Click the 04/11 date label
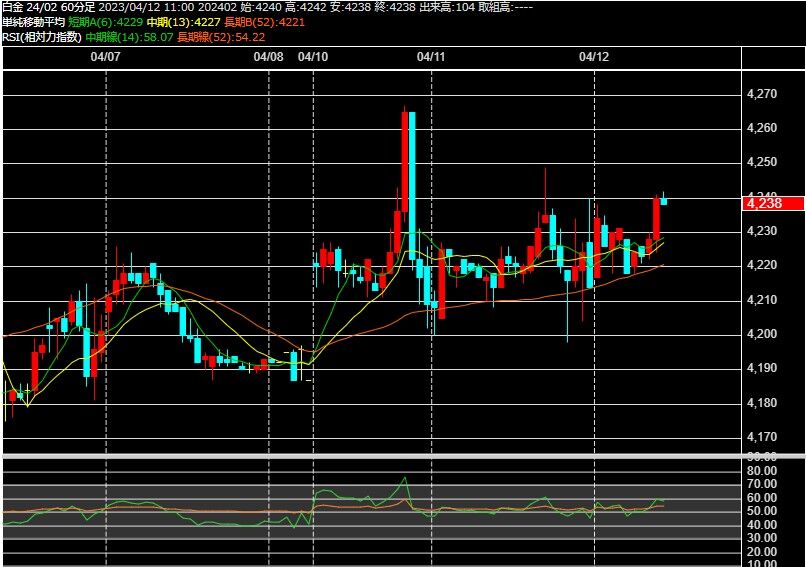Image resolution: width=806 pixels, height=567 pixels. (431, 57)
